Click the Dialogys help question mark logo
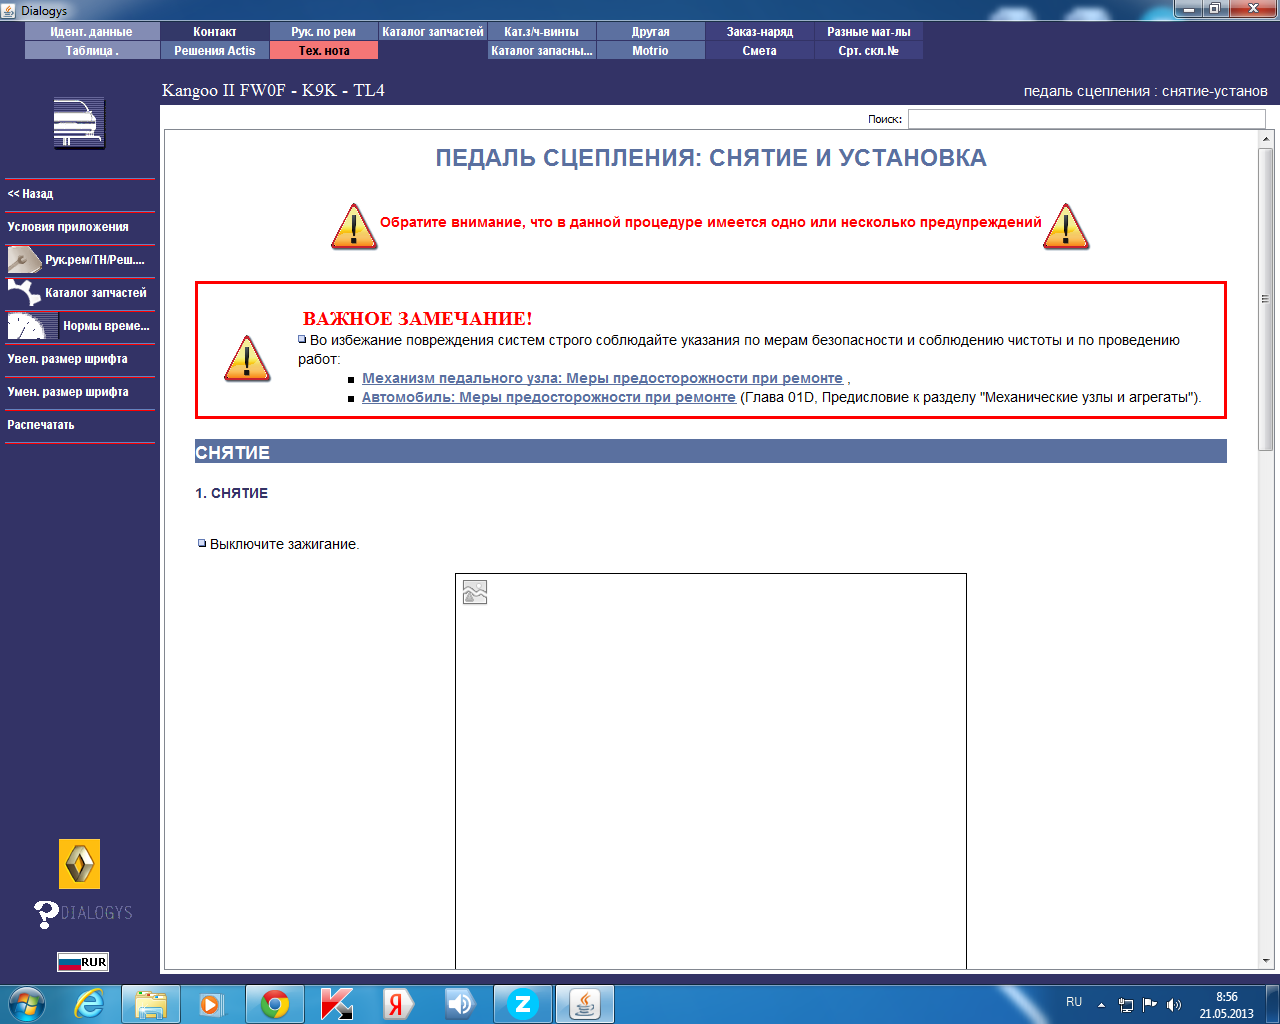1280x1024 pixels. coord(83,914)
